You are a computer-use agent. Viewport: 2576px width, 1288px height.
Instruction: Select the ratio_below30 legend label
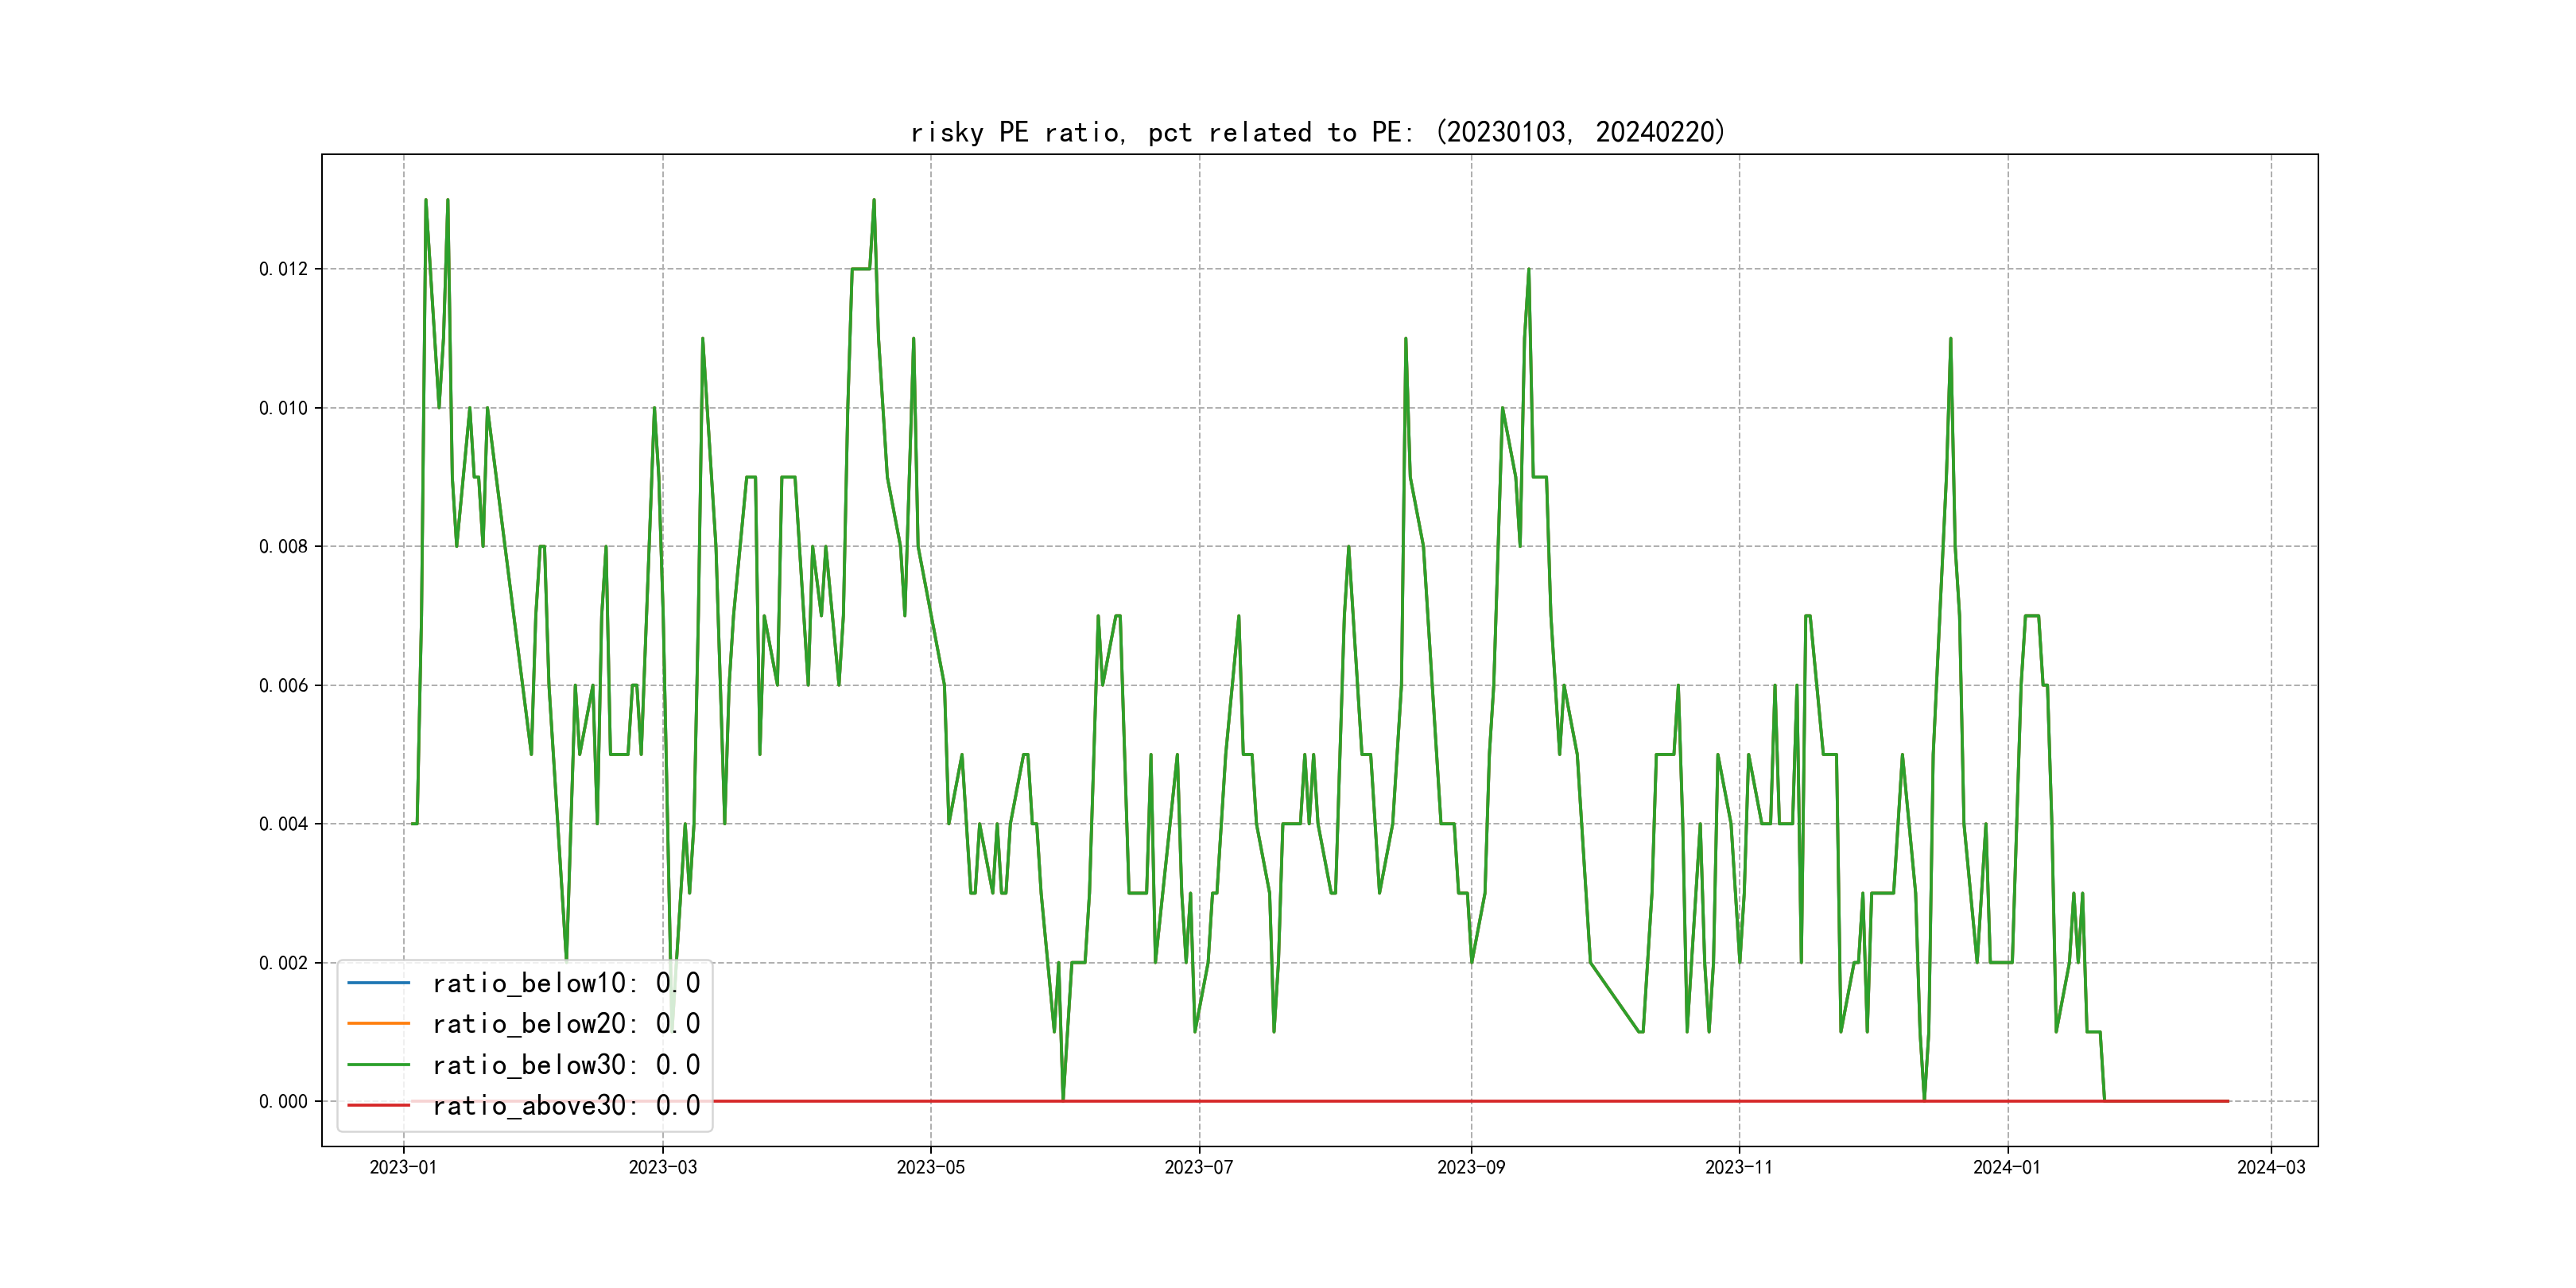click(565, 1065)
